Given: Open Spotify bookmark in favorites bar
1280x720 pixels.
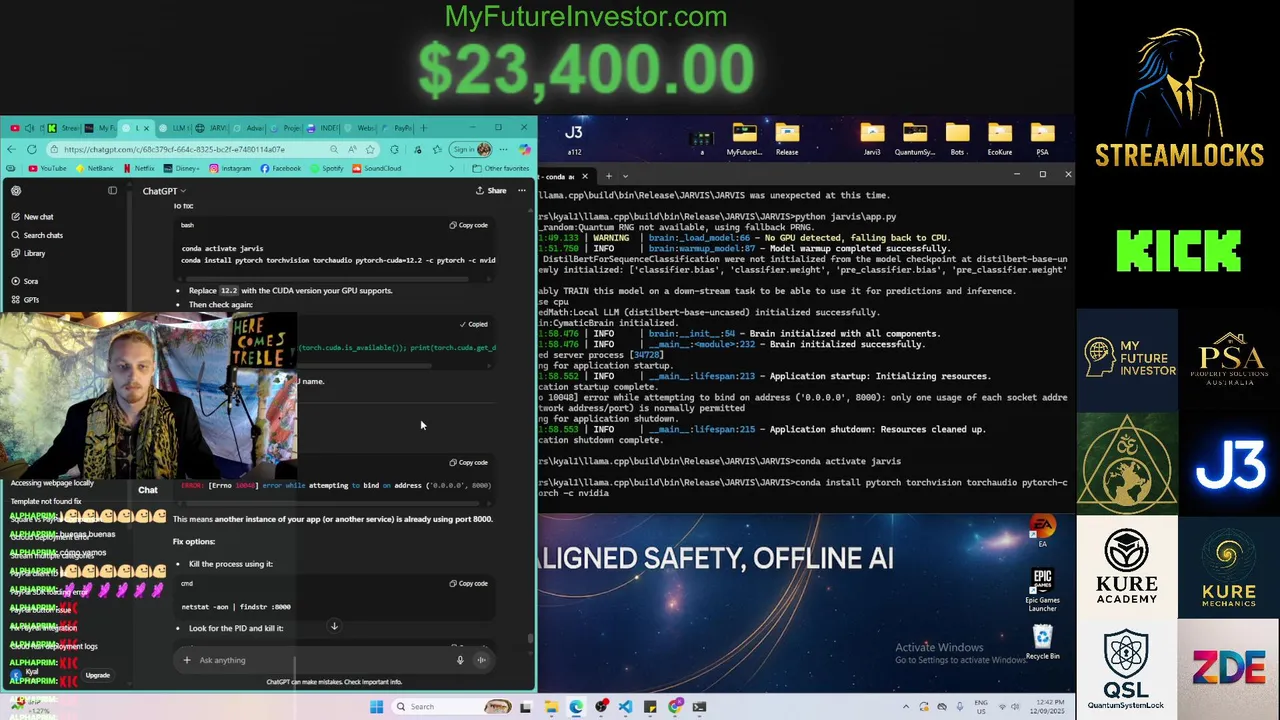Looking at the screenshot, I should click(327, 168).
